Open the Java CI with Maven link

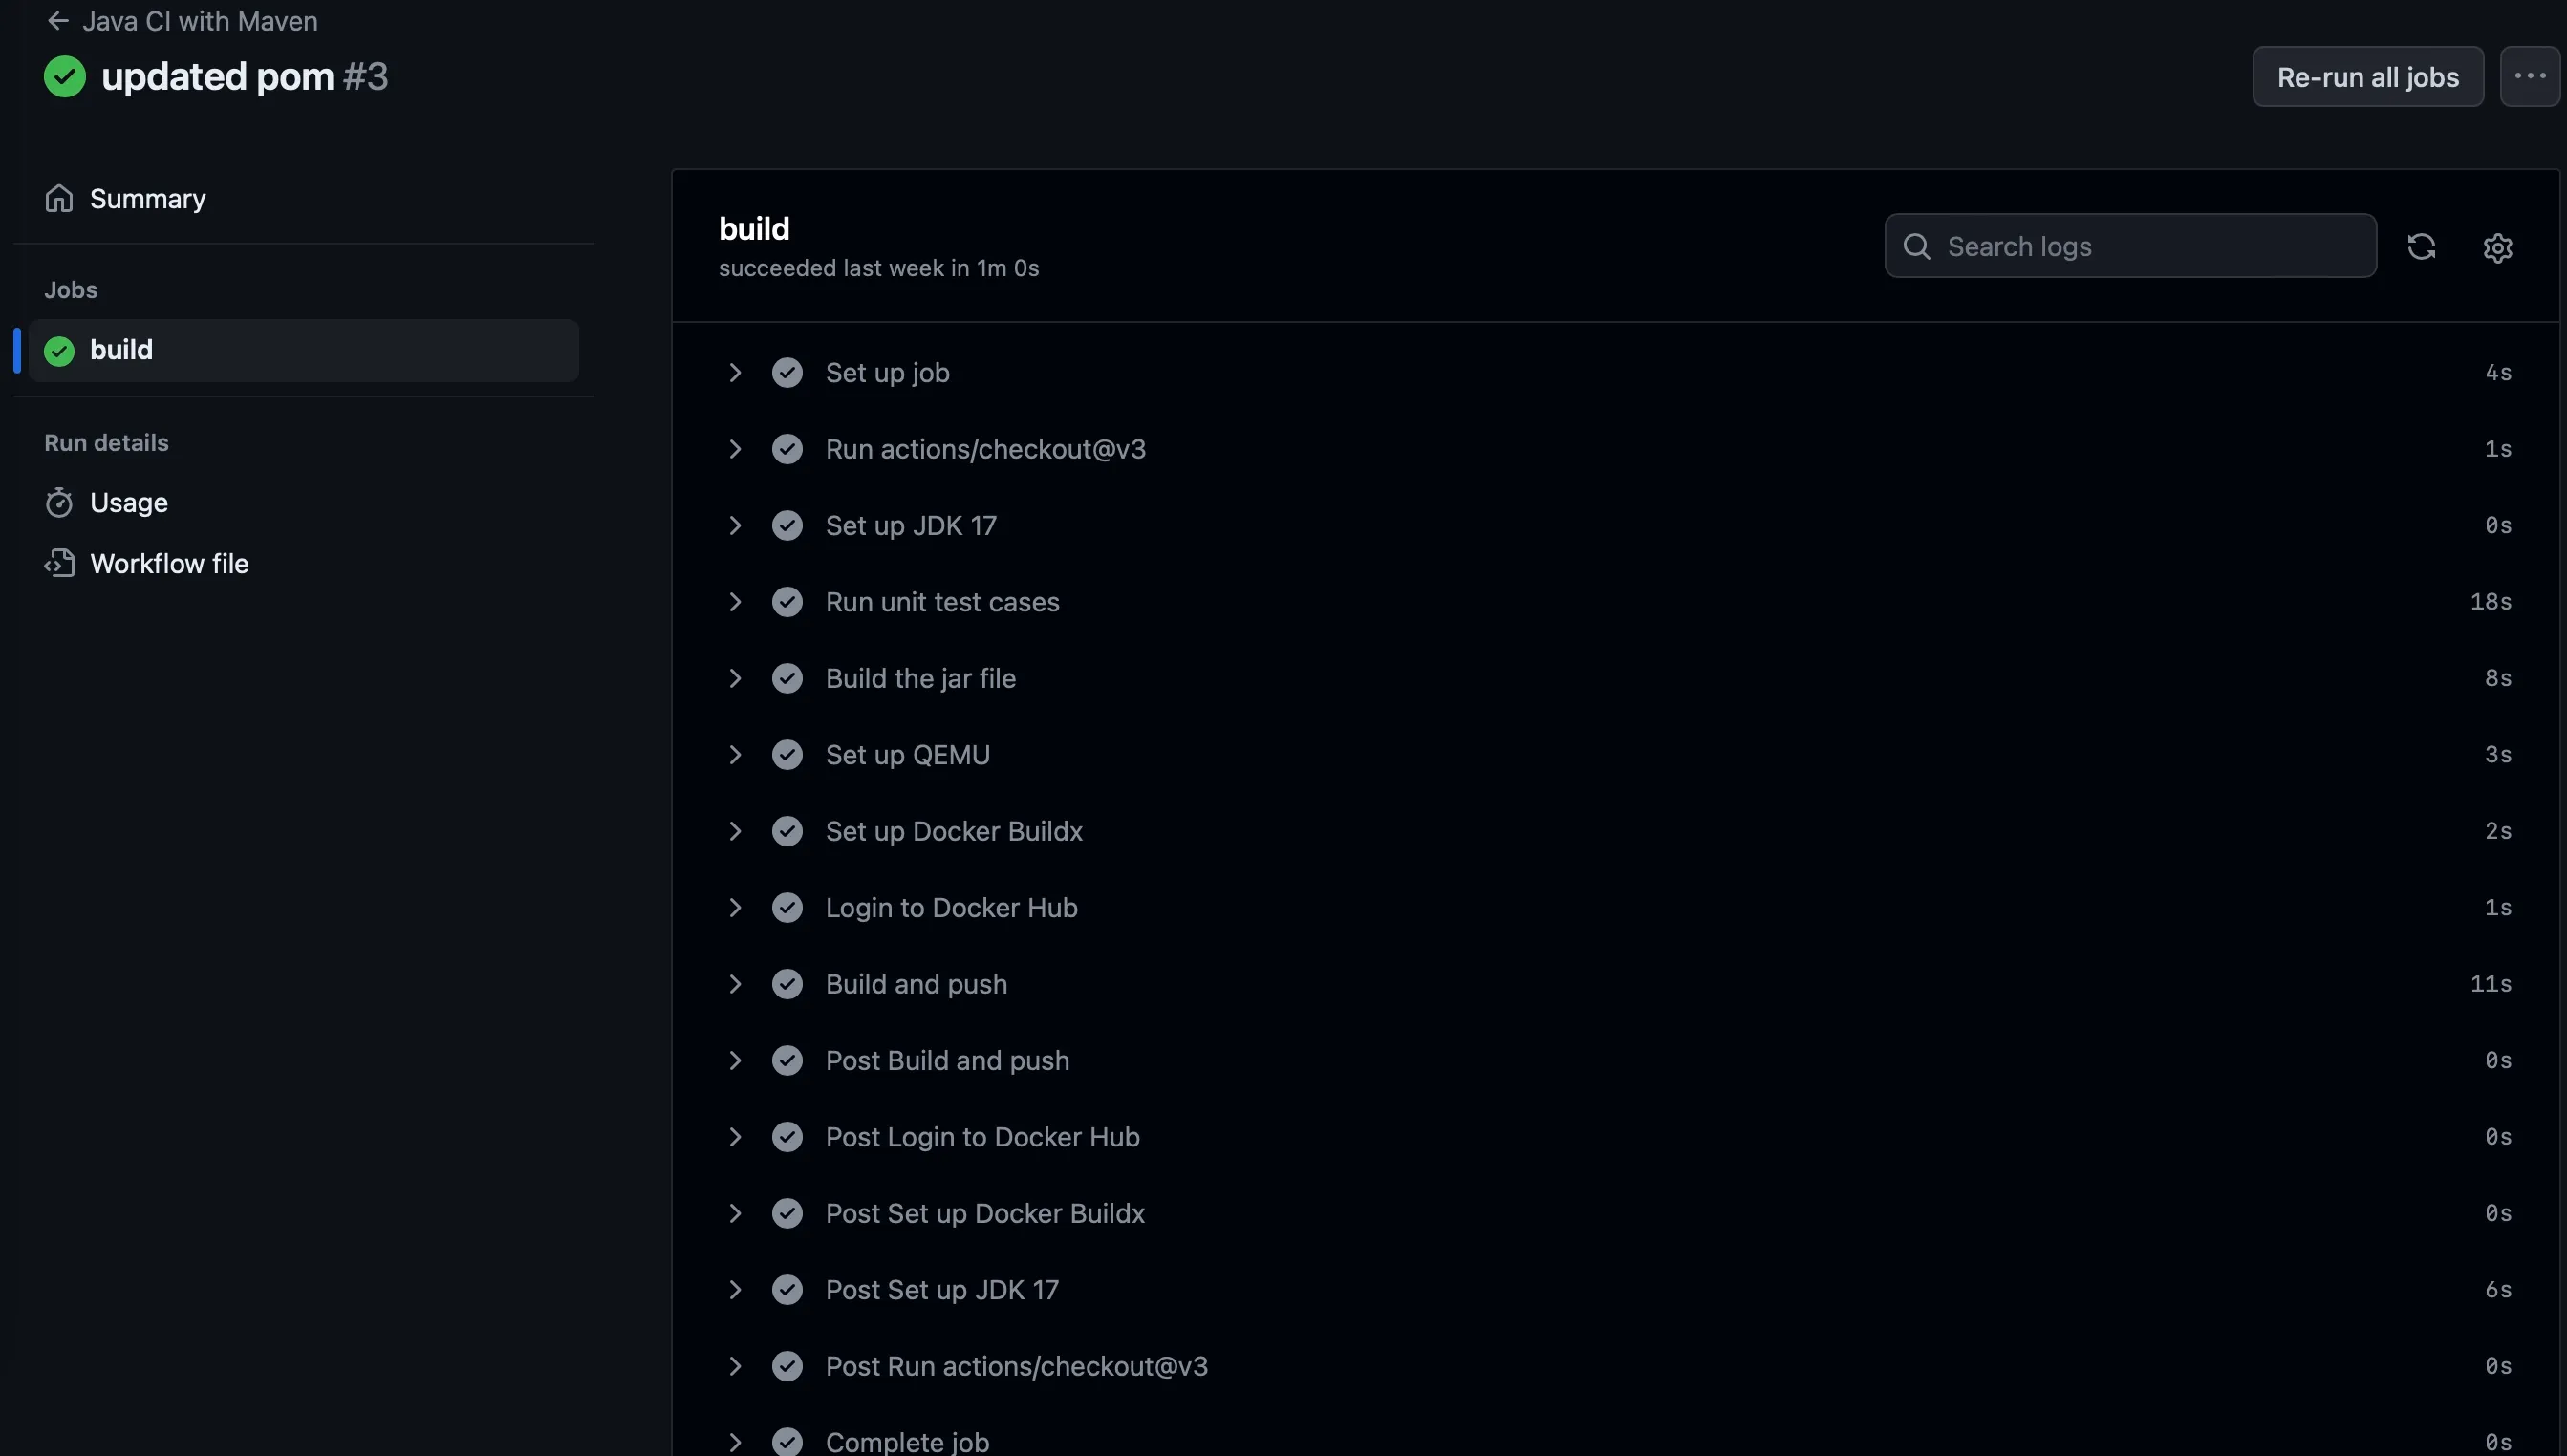(200, 21)
